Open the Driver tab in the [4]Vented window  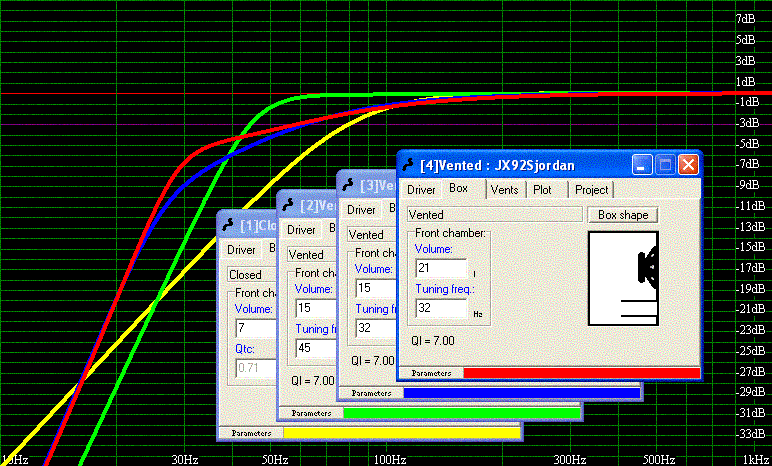[x=421, y=190]
